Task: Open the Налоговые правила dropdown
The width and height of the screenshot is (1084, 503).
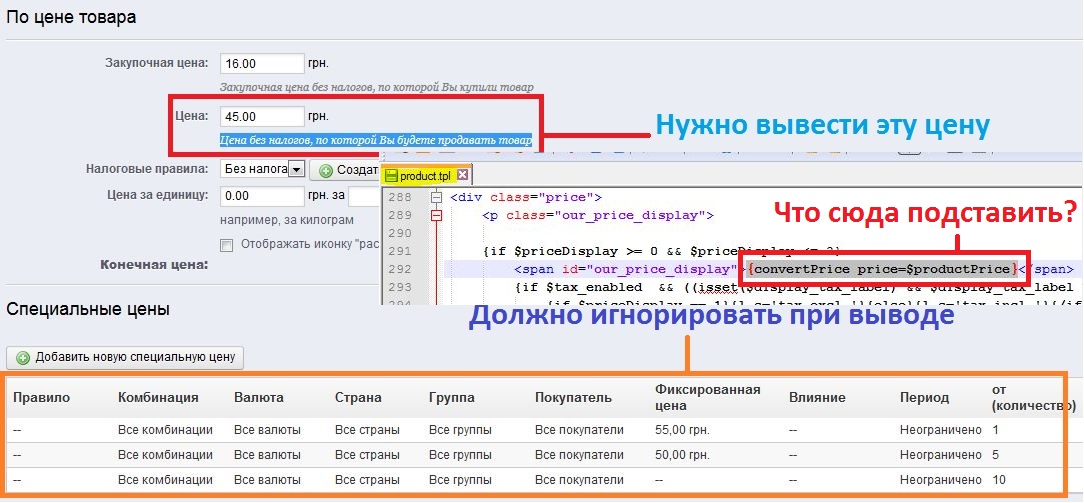Action: coord(296,170)
